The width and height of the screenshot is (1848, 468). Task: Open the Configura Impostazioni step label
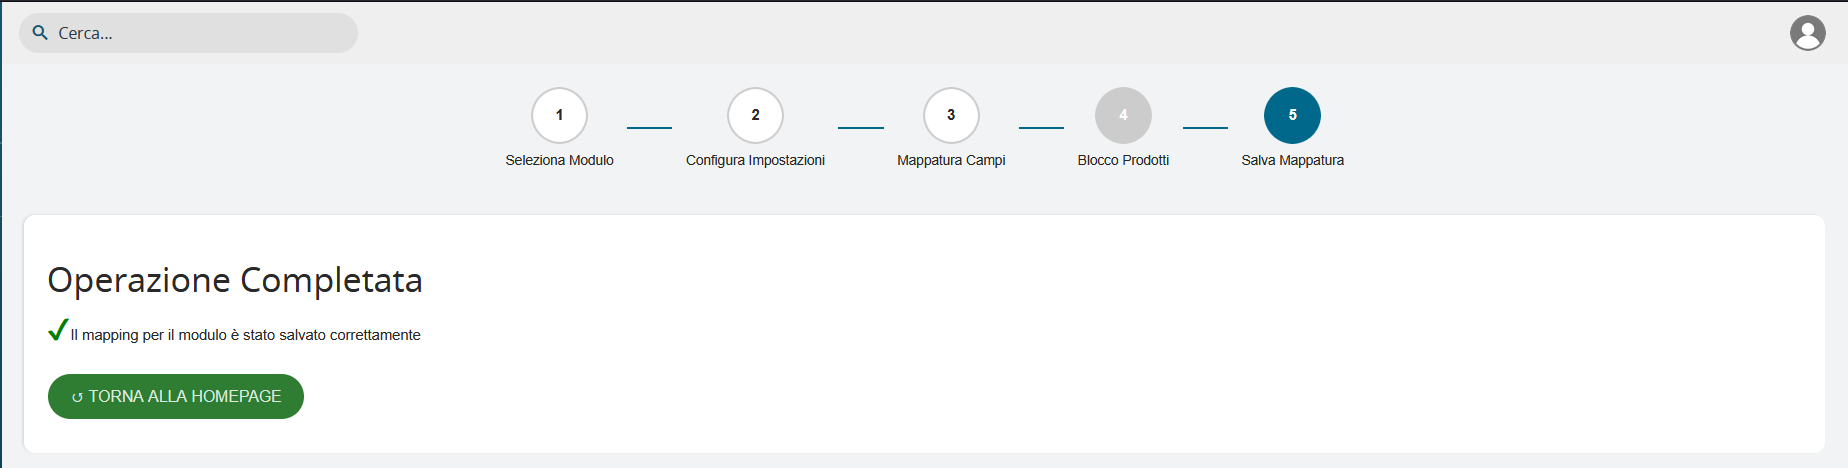coord(755,160)
